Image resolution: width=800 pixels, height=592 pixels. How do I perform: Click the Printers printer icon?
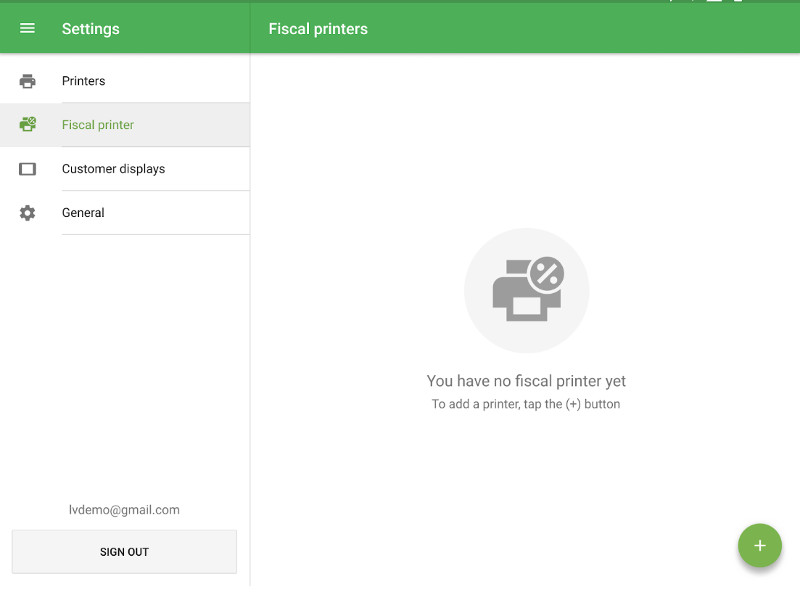click(x=28, y=81)
